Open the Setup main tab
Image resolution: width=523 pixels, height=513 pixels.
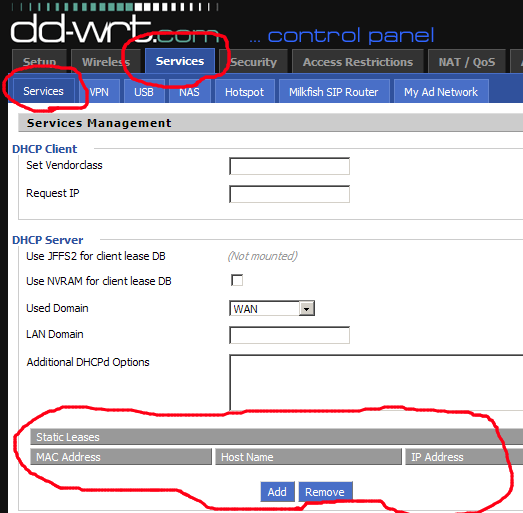[x=39, y=61]
